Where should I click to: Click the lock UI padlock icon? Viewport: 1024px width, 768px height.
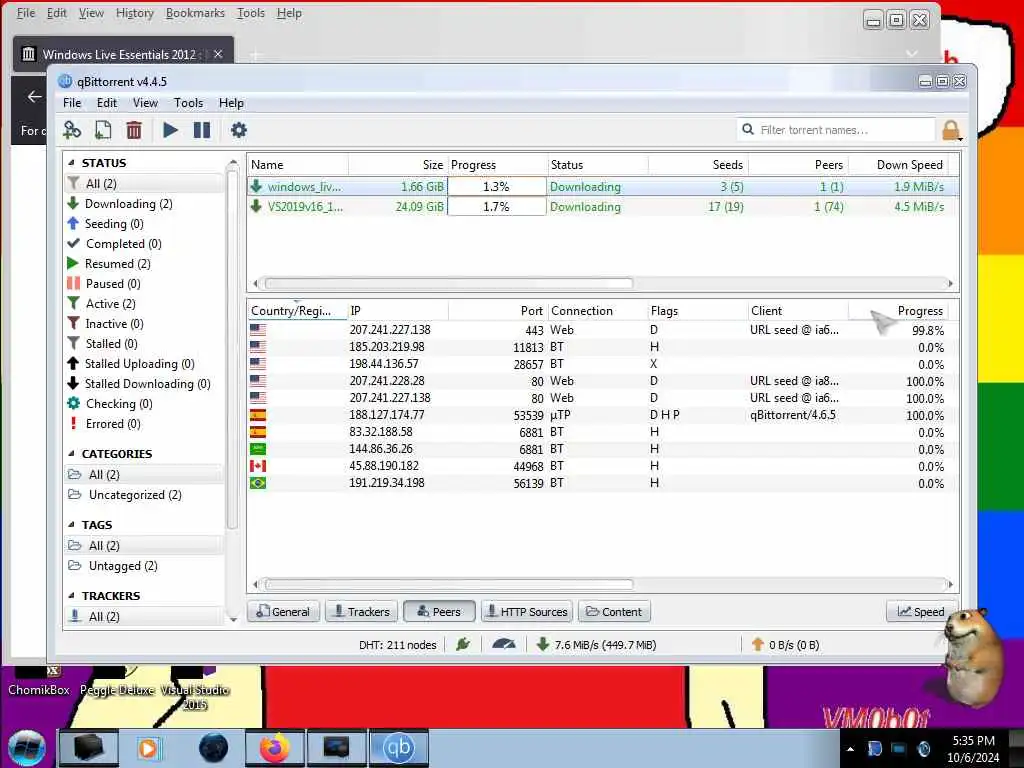pos(951,130)
